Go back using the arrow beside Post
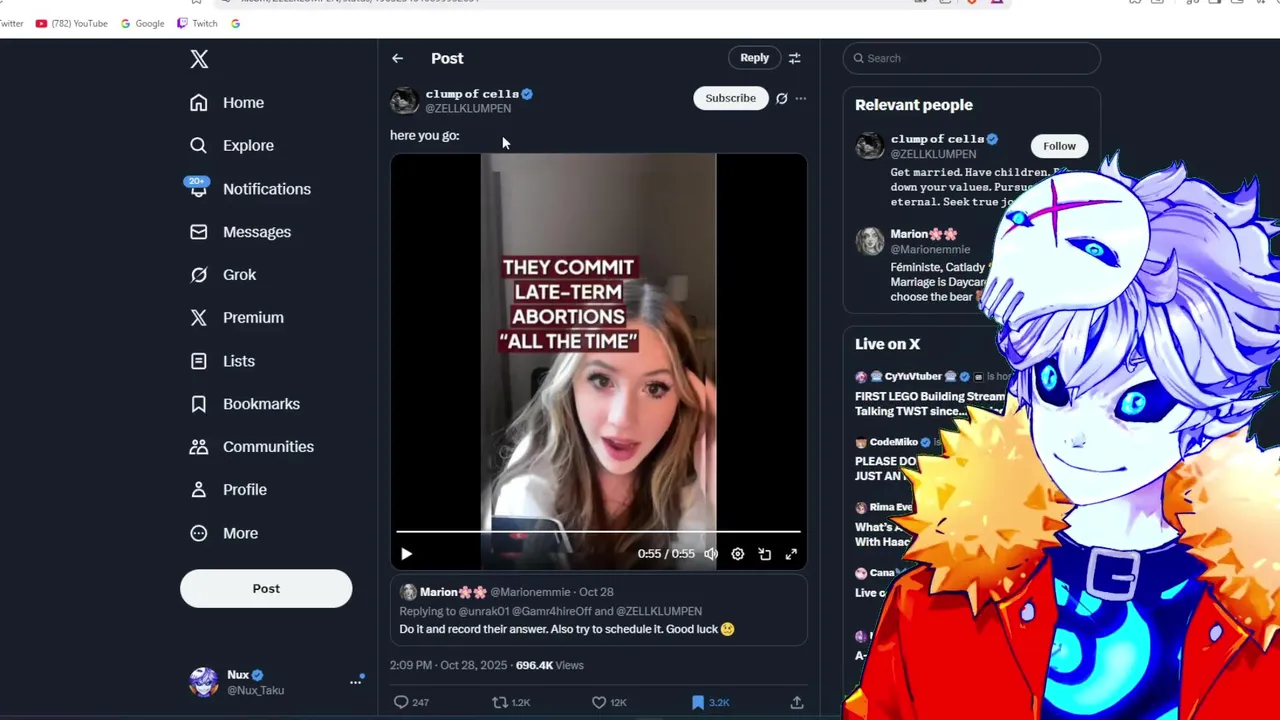 tap(398, 59)
